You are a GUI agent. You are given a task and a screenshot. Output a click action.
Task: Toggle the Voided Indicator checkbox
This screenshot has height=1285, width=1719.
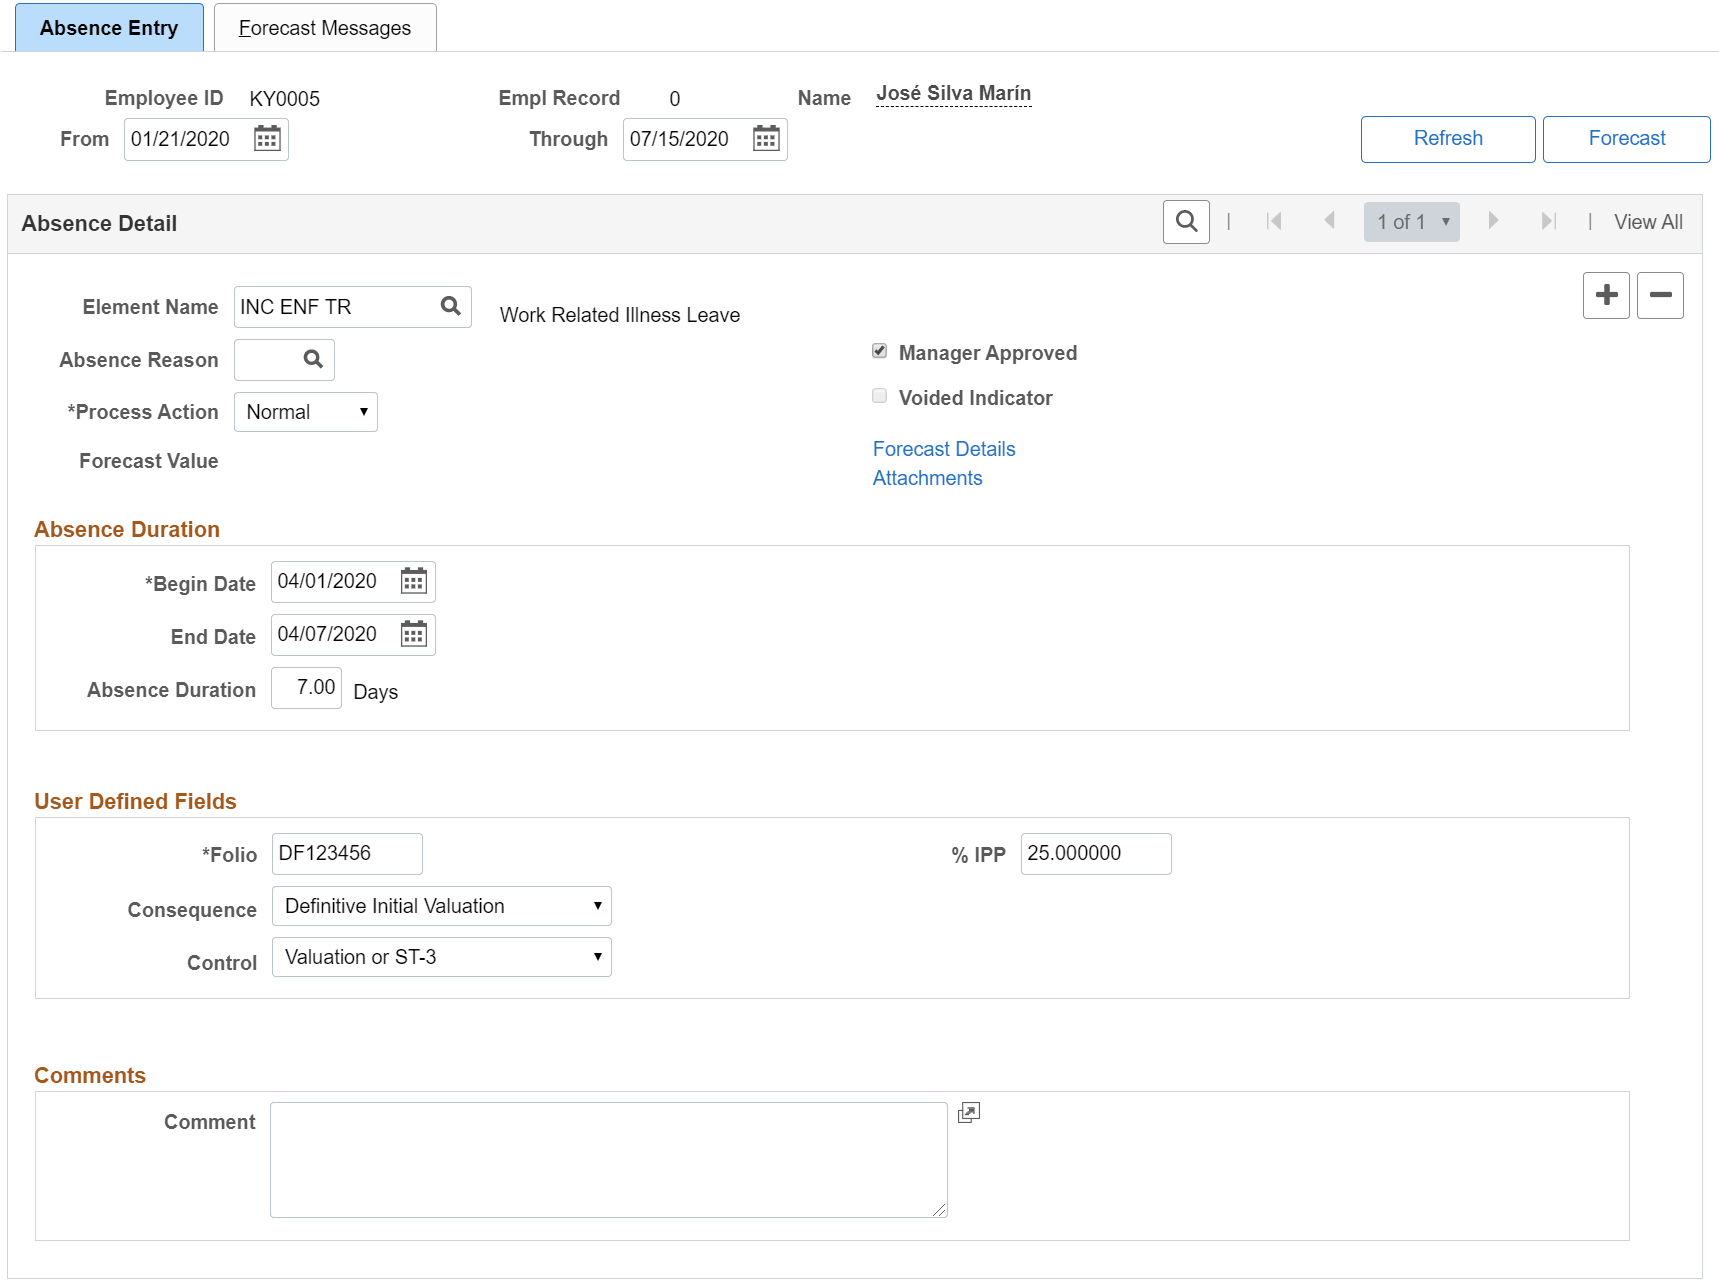pyautogui.click(x=880, y=396)
